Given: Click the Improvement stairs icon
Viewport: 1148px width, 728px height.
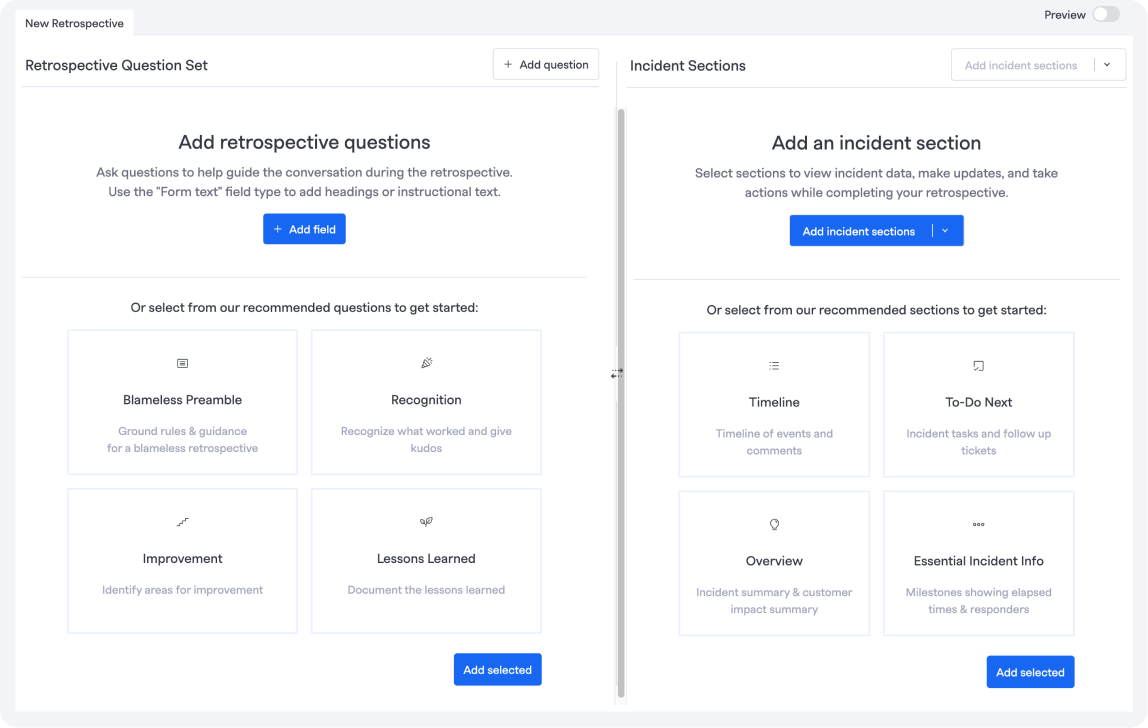Looking at the screenshot, I should click(182, 522).
